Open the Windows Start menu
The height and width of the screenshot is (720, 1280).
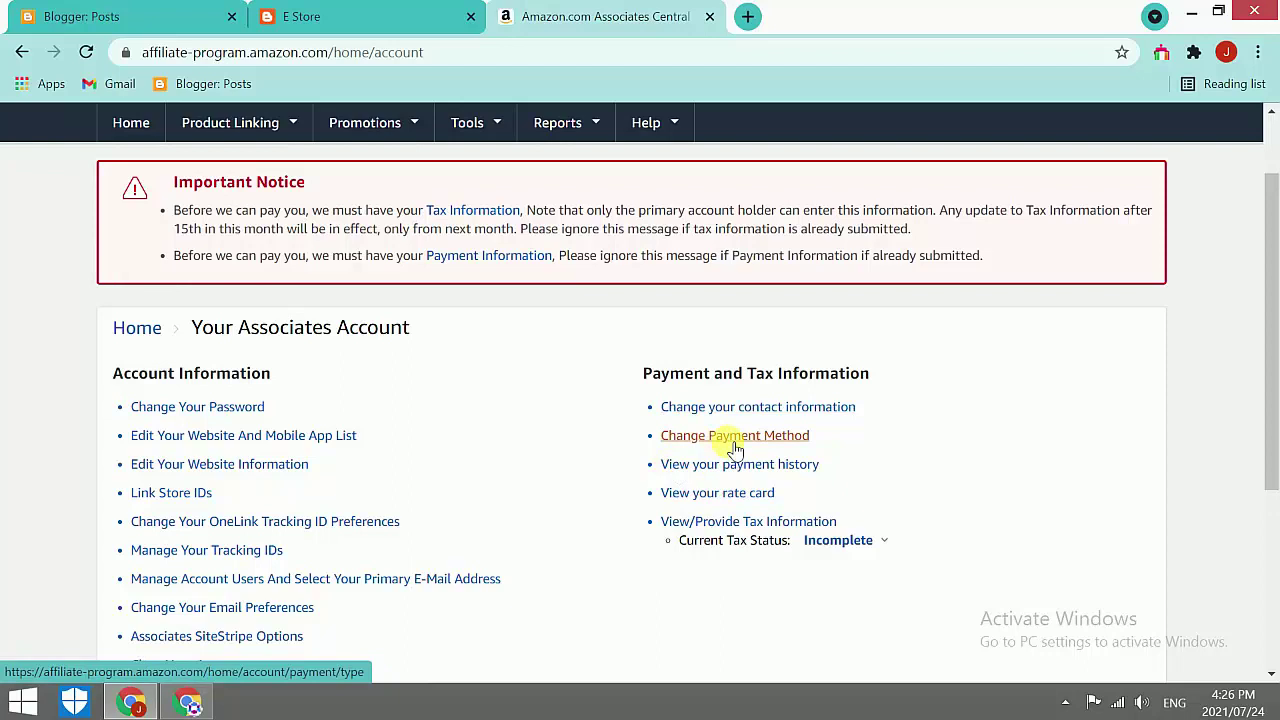(x=23, y=702)
